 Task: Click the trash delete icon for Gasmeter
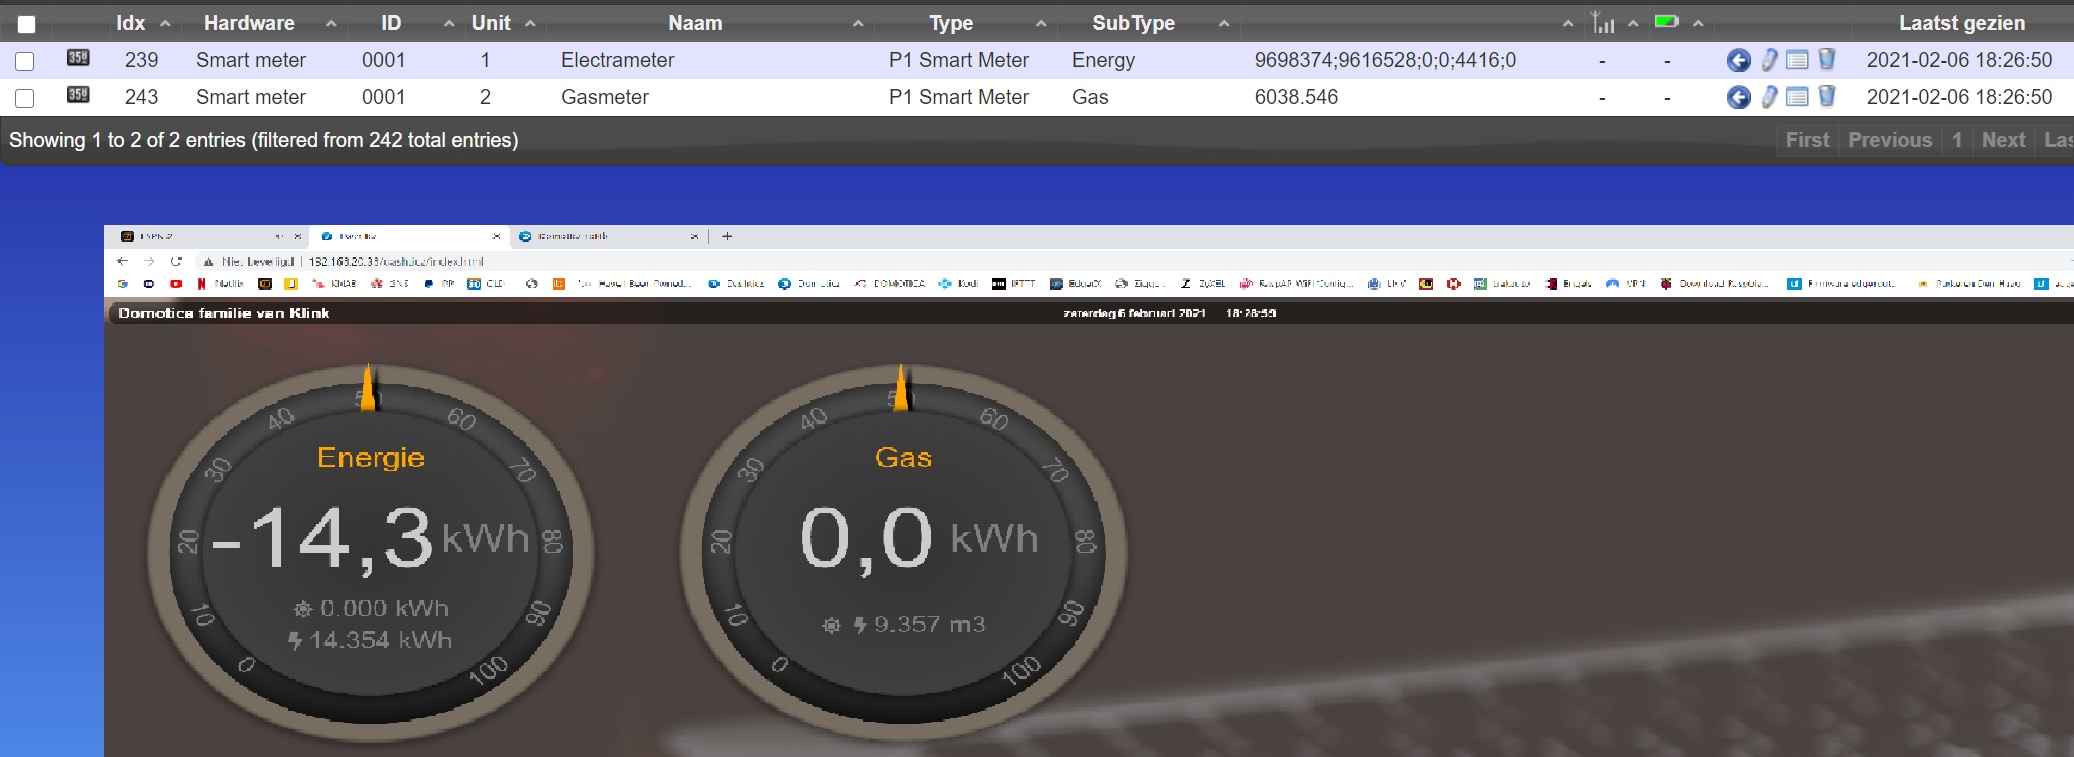pos(1826,96)
